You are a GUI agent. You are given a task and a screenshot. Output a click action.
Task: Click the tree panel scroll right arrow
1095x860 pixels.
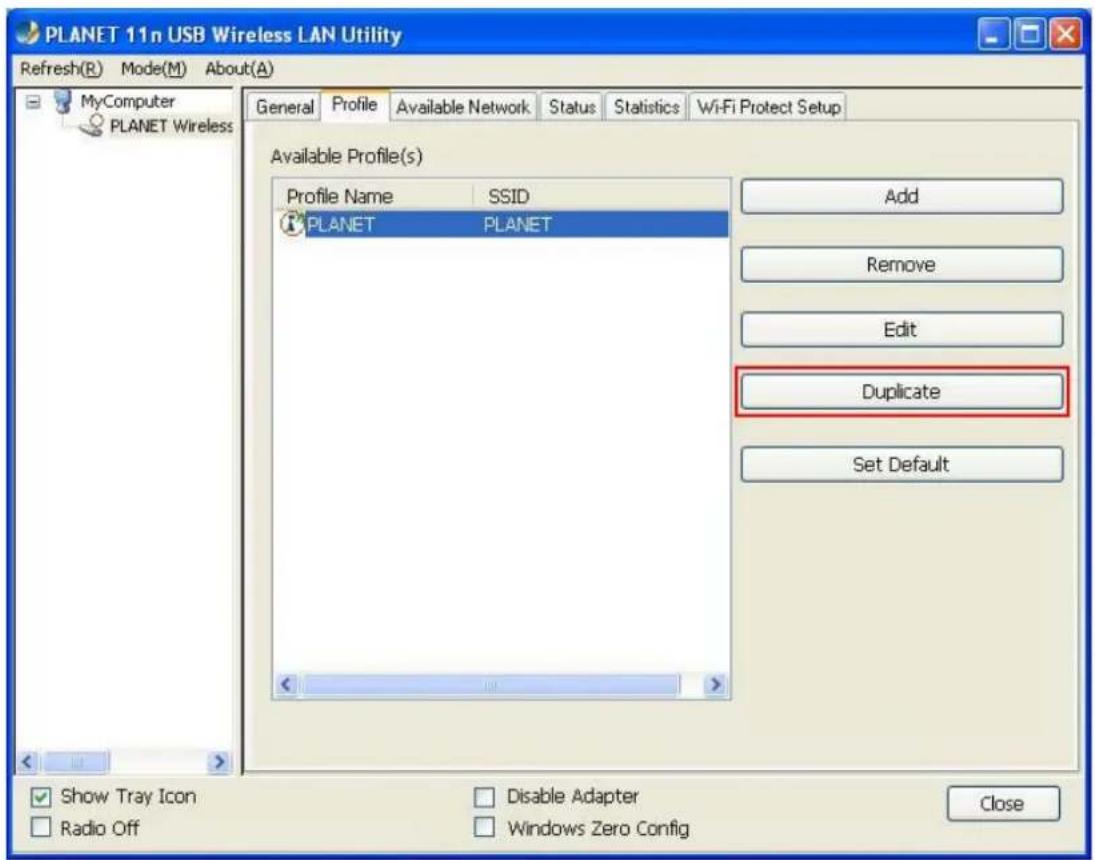(x=220, y=761)
